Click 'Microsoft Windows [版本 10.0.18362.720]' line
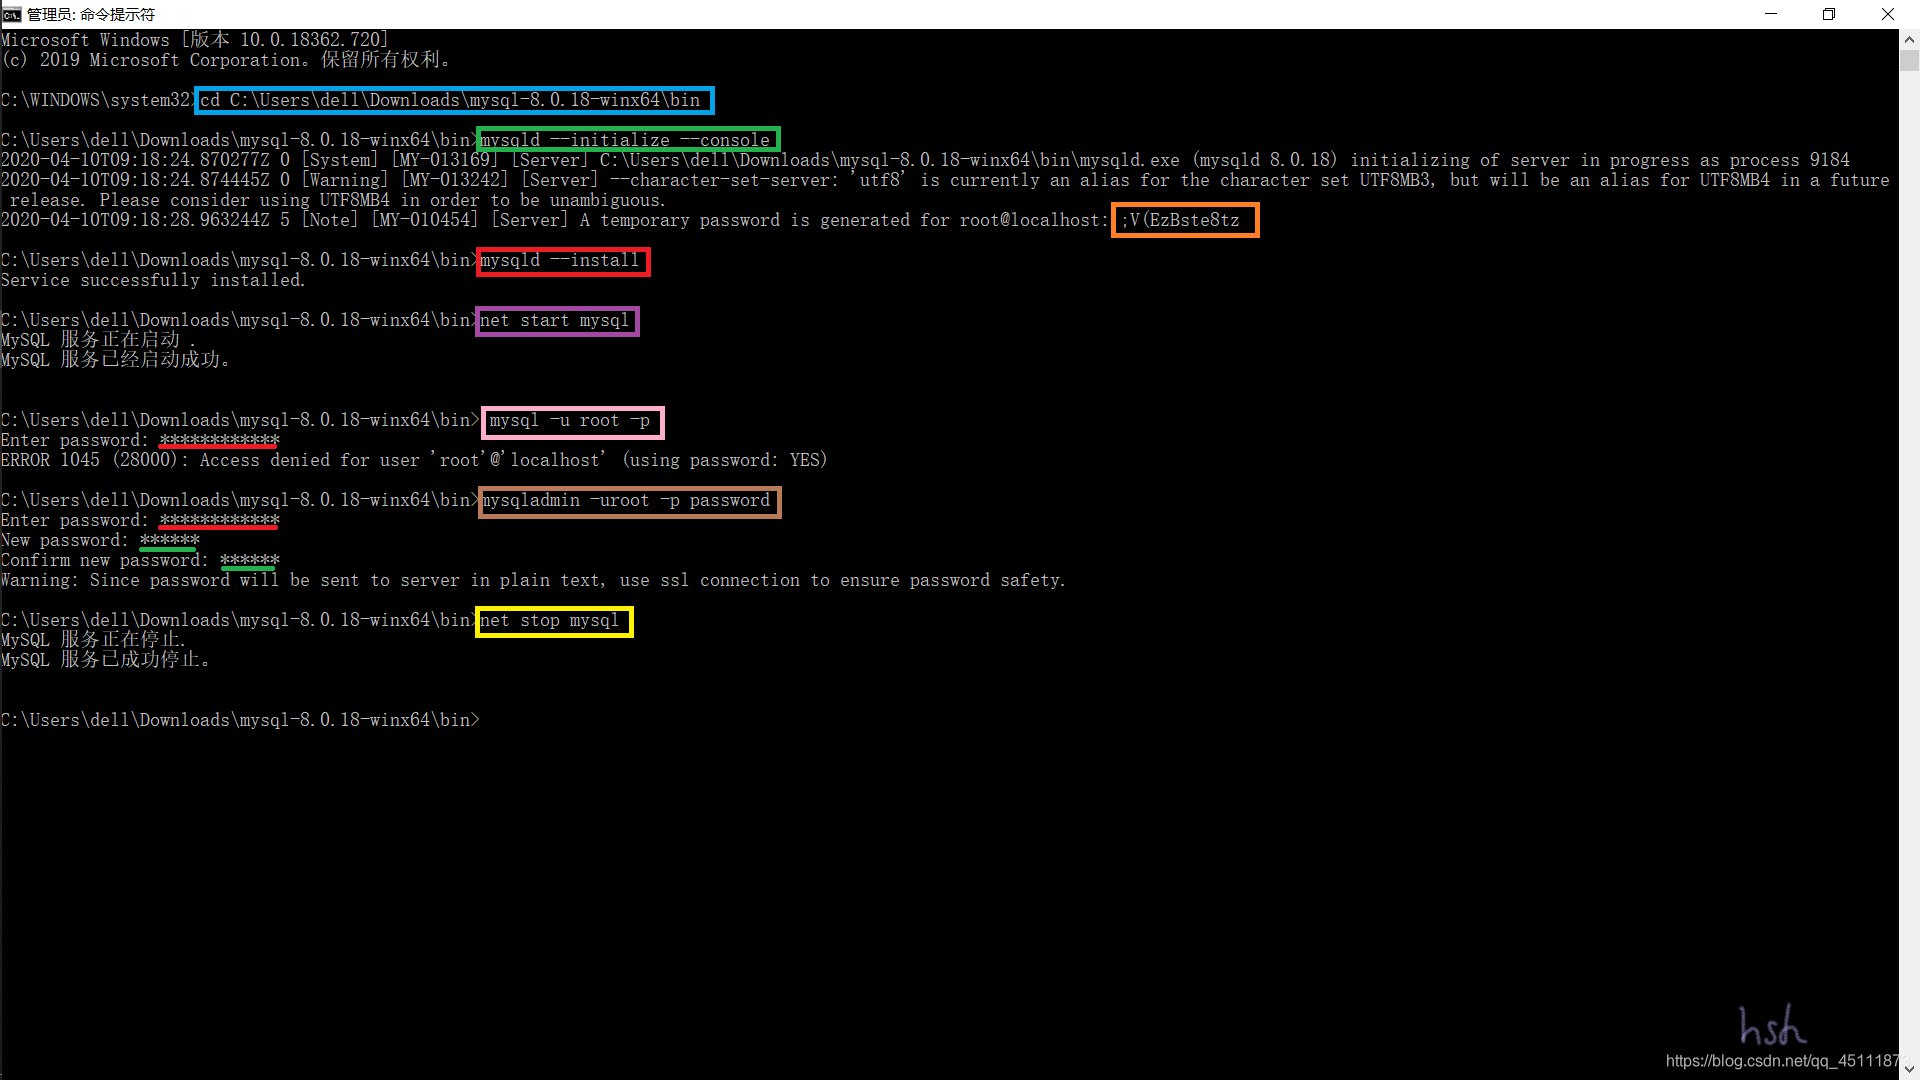The width and height of the screenshot is (1920, 1080). (x=195, y=40)
